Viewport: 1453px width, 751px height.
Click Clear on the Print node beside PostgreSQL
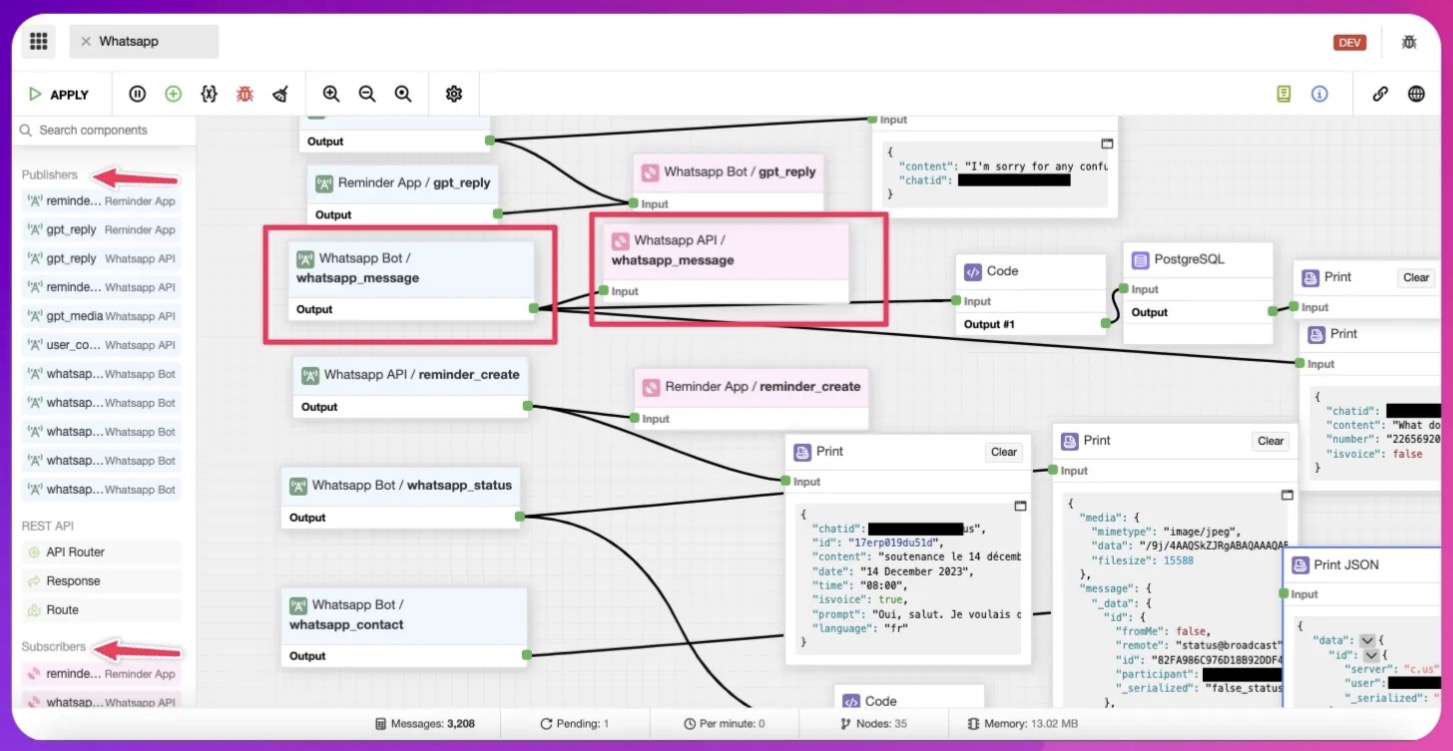pos(1415,278)
